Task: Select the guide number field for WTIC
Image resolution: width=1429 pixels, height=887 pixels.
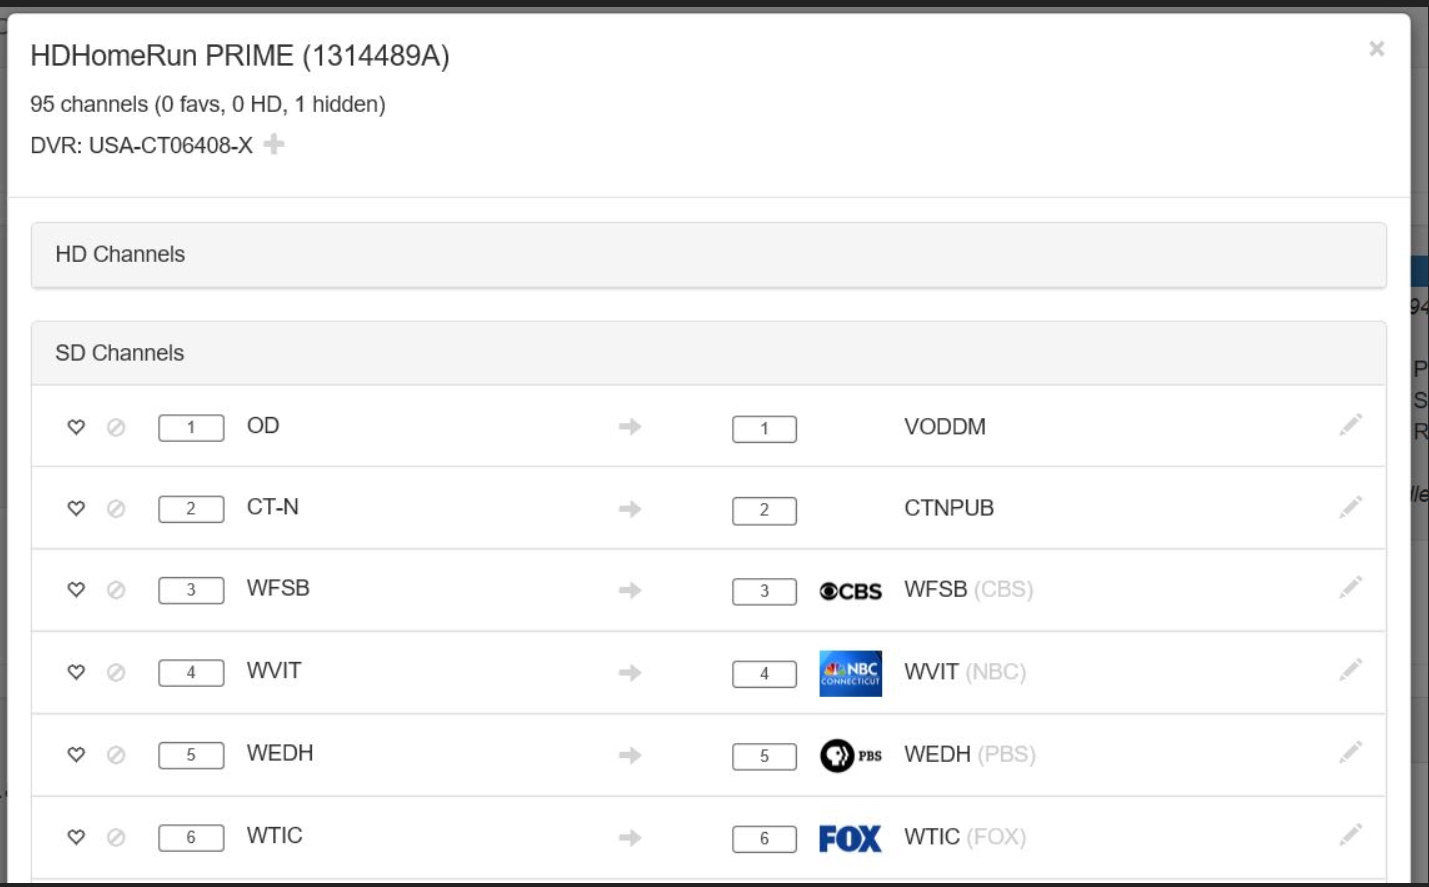Action: (x=764, y=839)
